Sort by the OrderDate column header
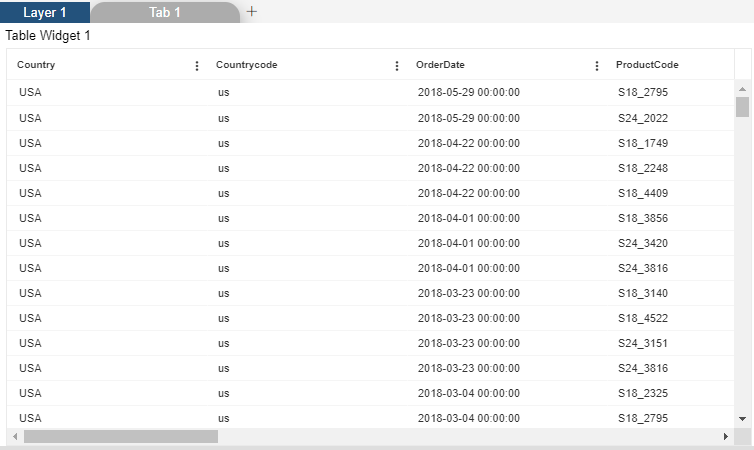This screenshot has width=754, height=450. 440,65
